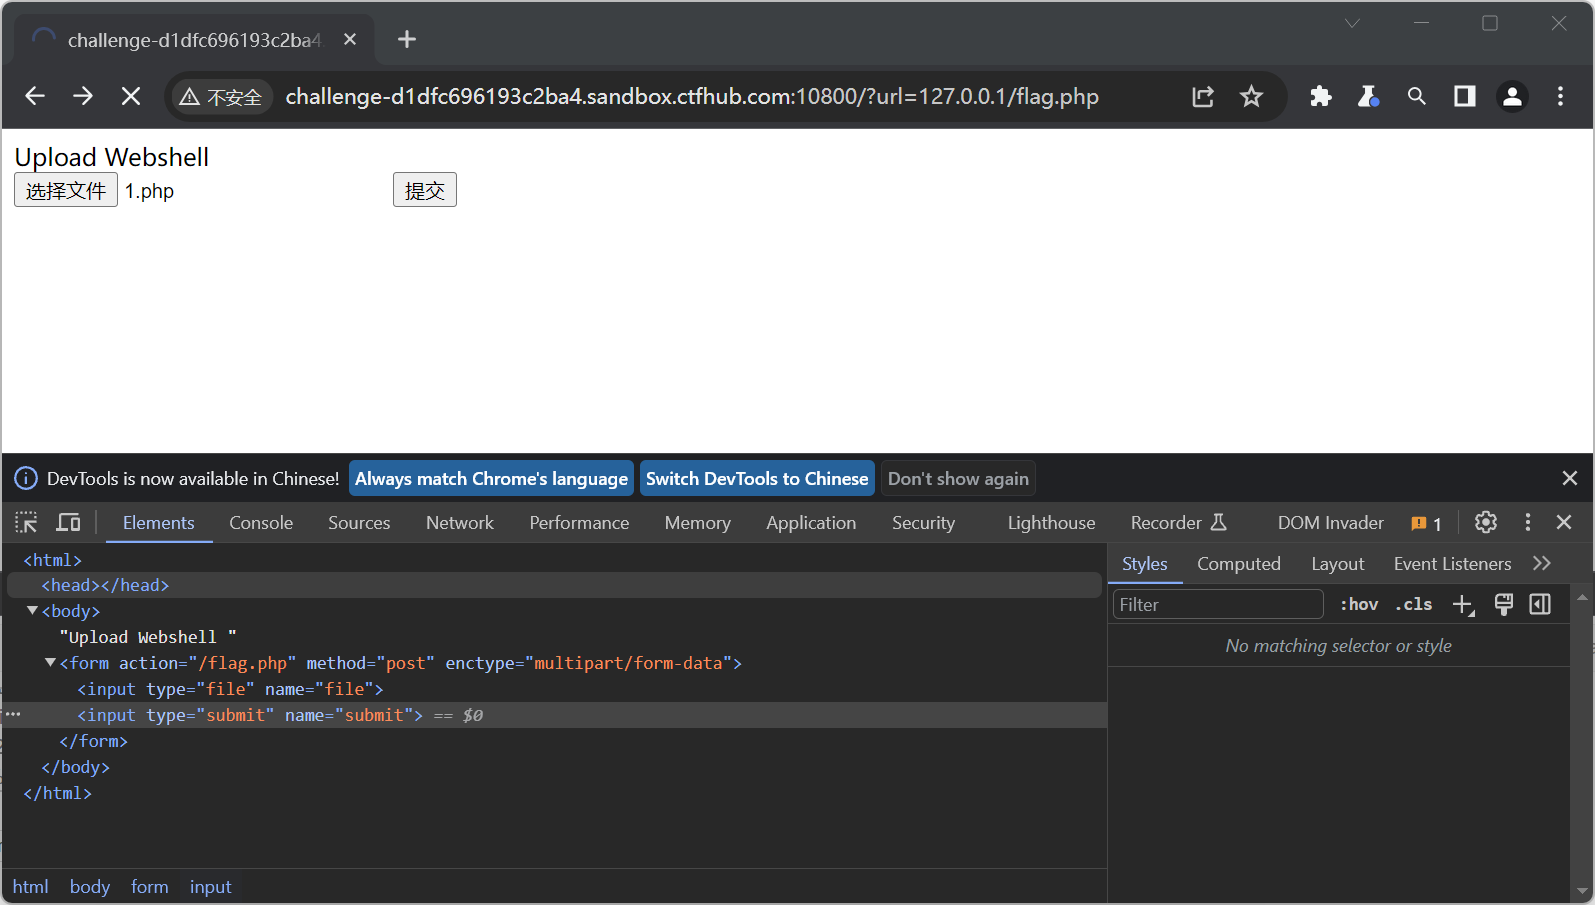
Task: Toggle :hov element state panel
Action: pos(1359,604)
